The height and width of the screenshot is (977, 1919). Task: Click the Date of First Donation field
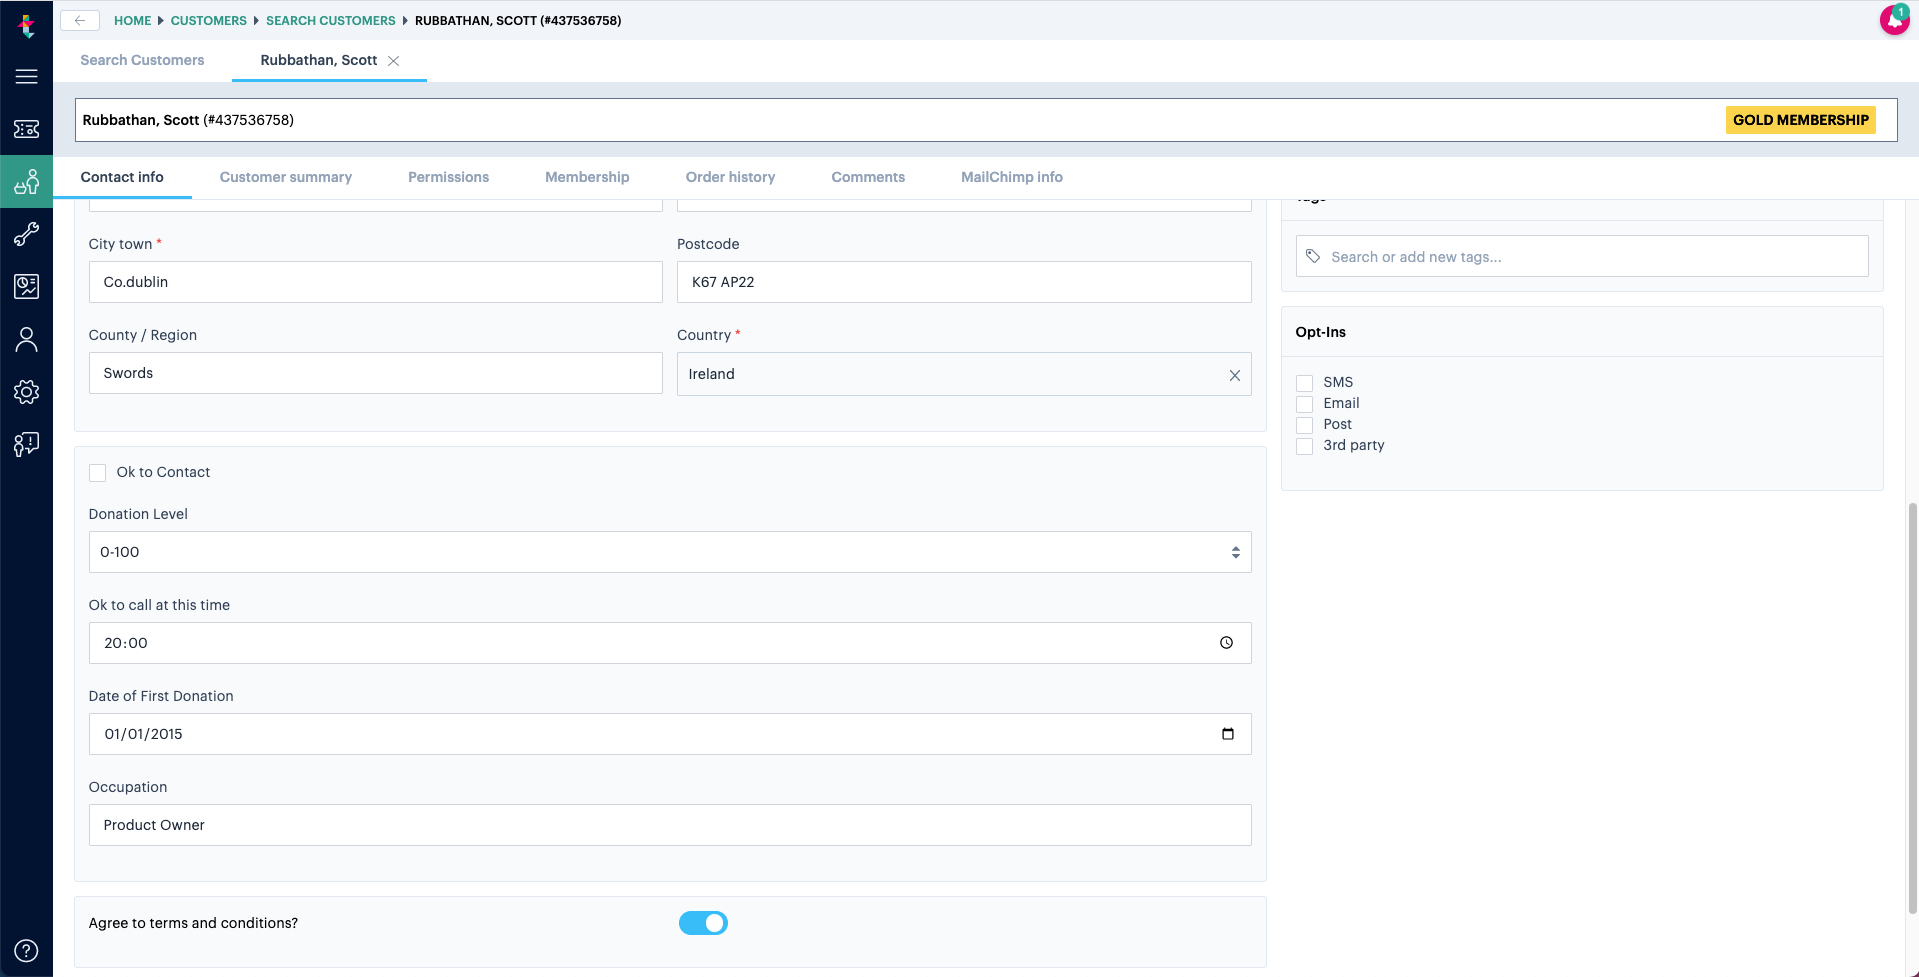tap(670, 734)
